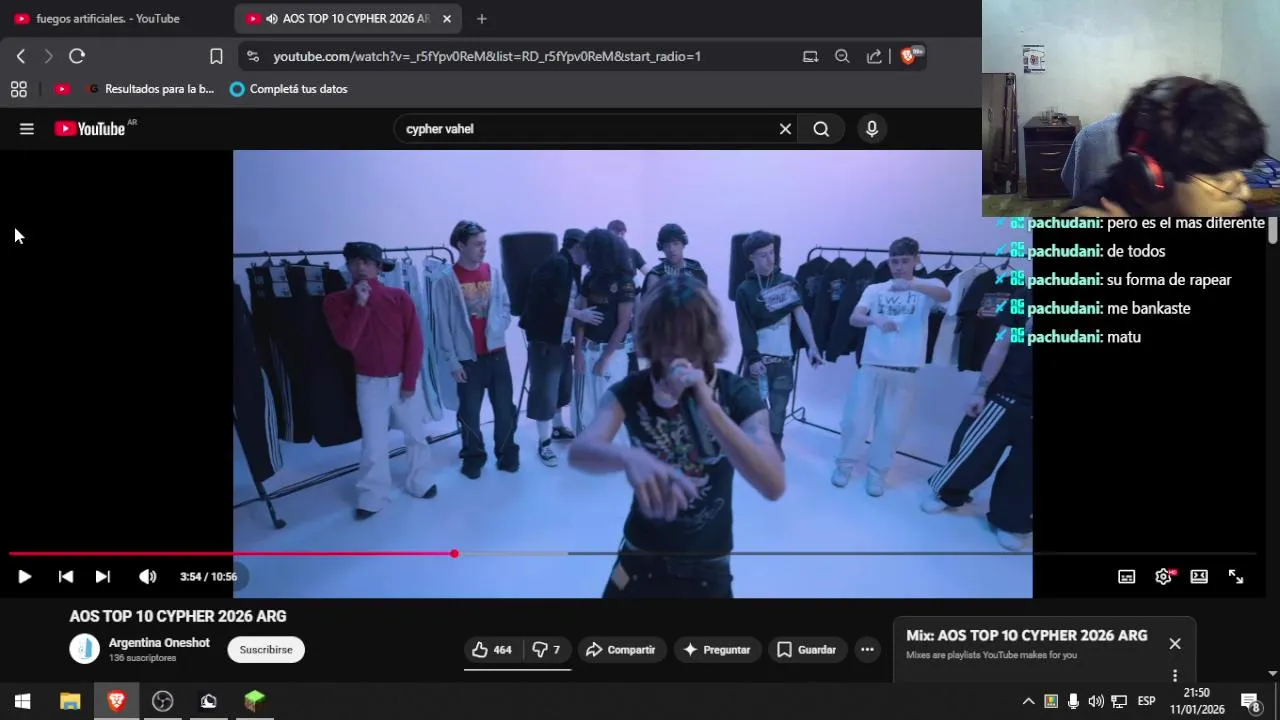Skip to previous video
This screenshot has width=1280, height=720.
65,576
